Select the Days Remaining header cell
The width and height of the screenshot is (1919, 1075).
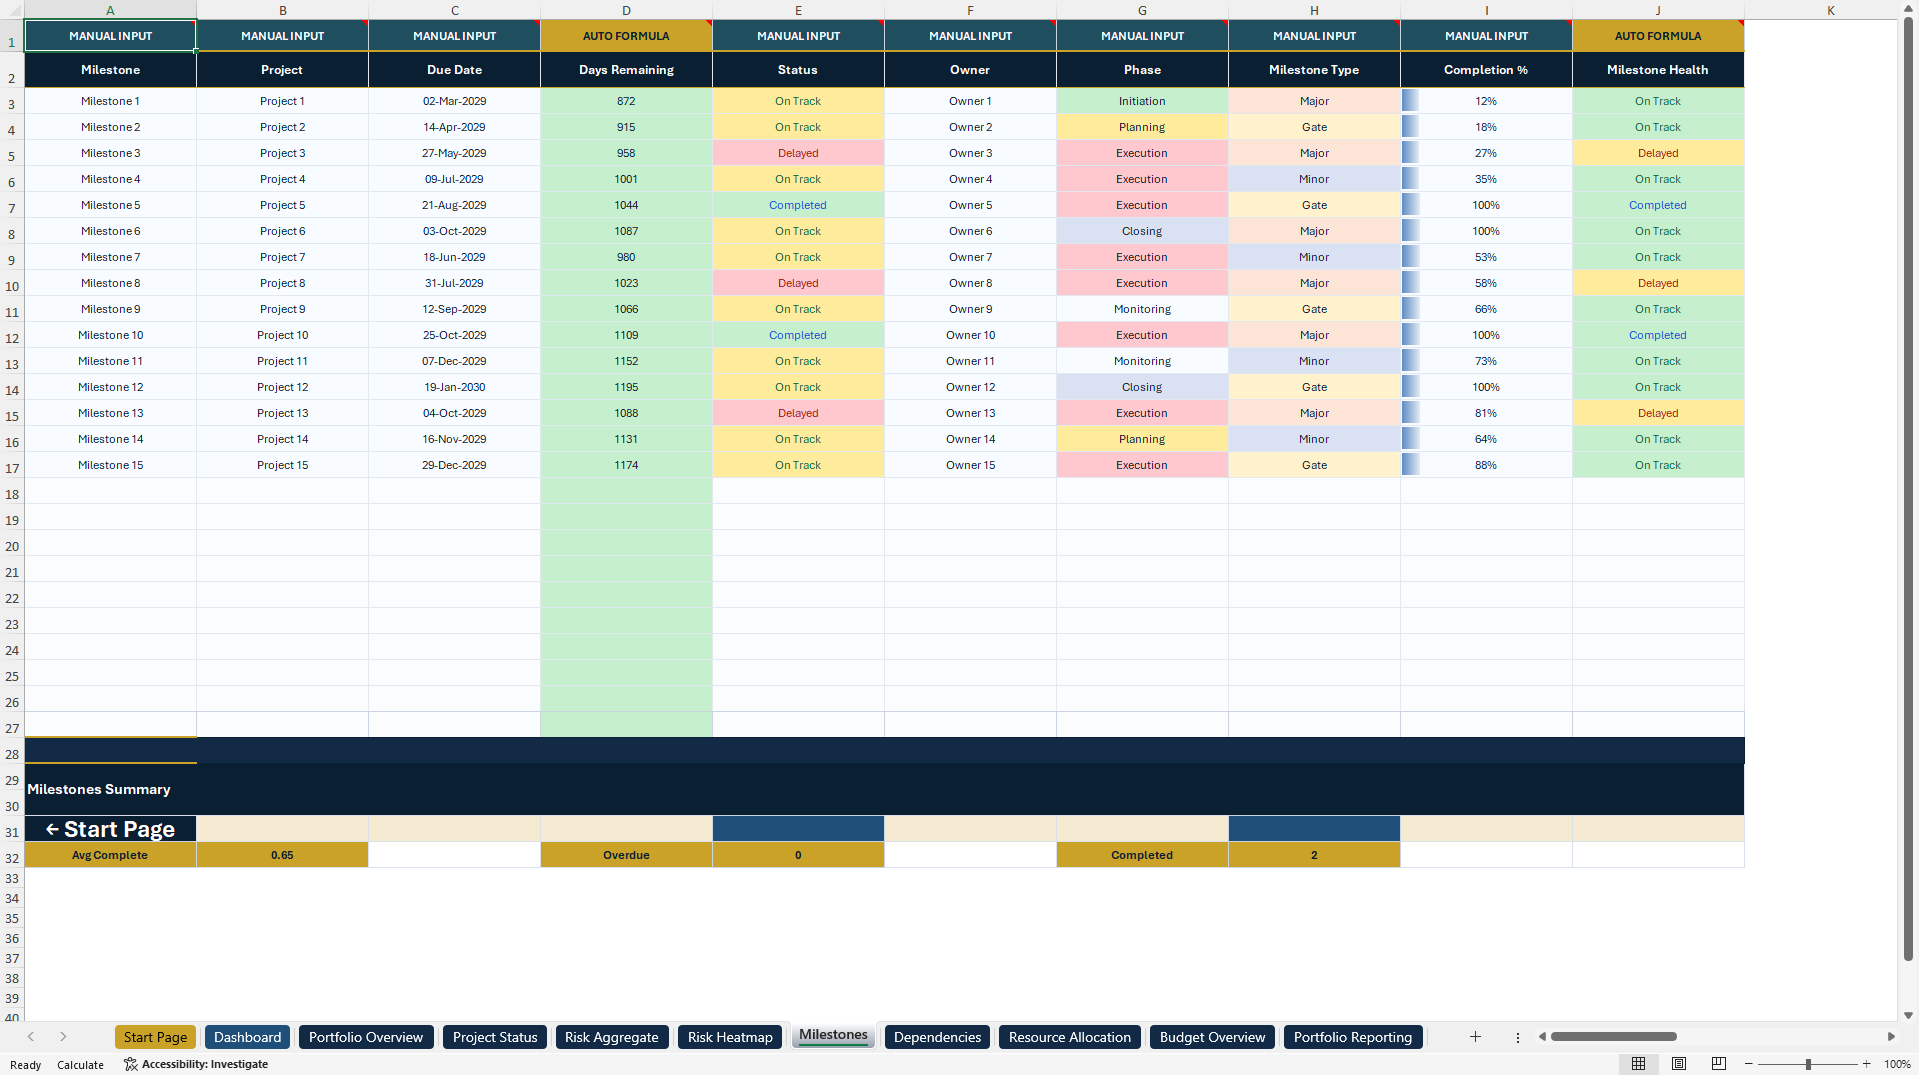click(626, 70)
